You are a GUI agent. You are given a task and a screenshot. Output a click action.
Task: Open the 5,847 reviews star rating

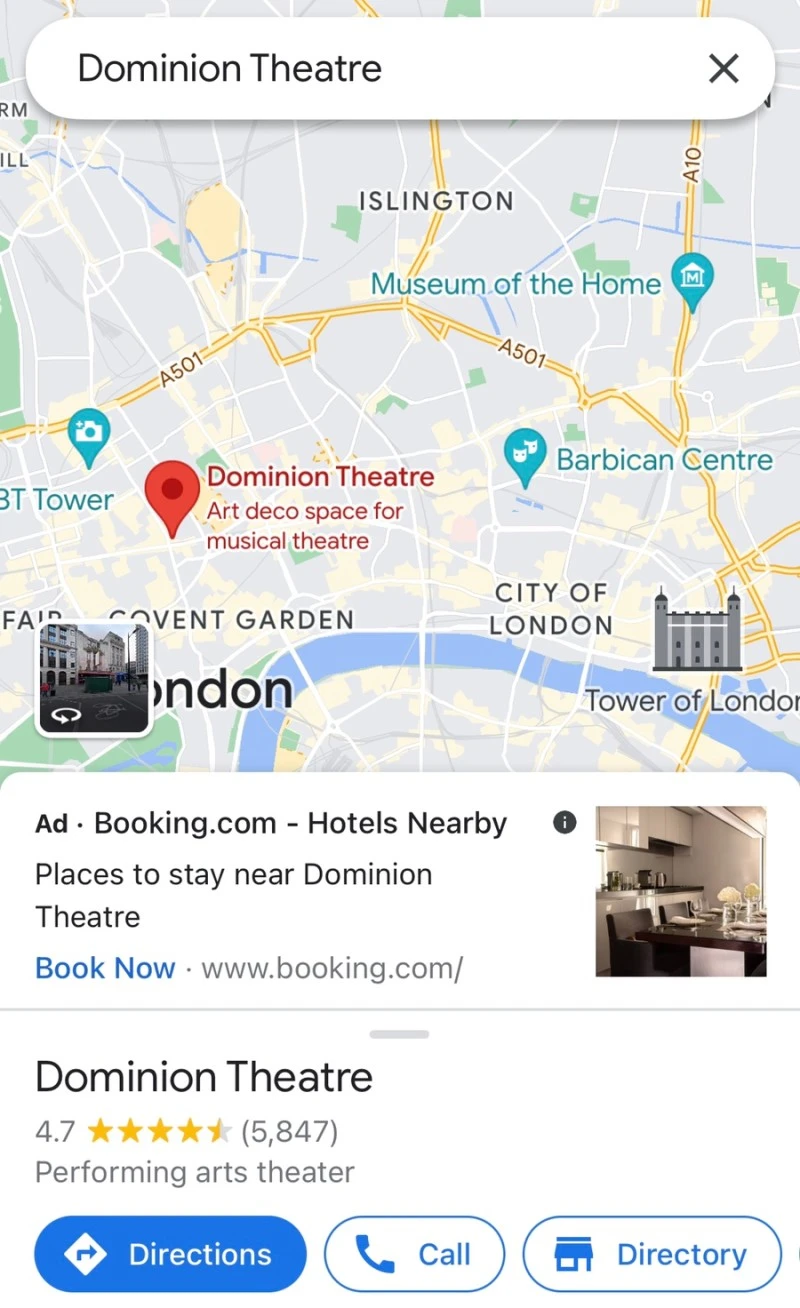click(x=187, y=1131)
